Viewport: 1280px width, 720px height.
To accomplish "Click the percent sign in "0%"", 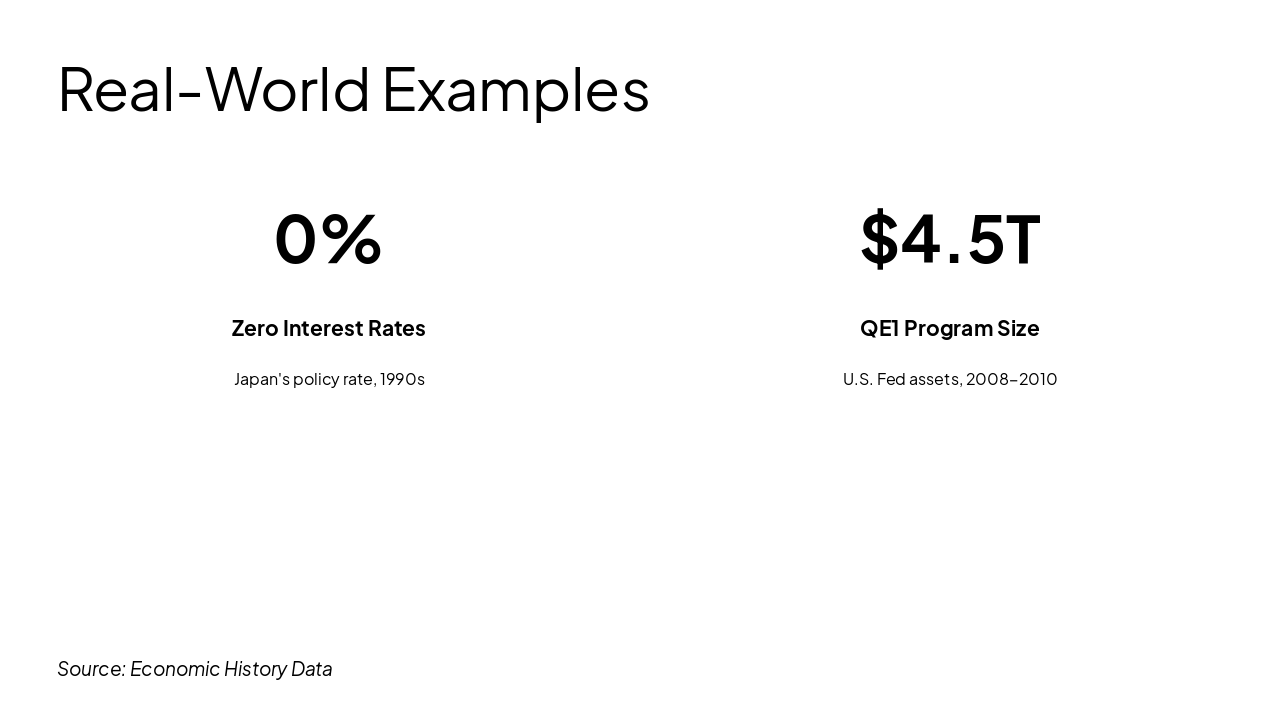I will (x=352, y=239).
